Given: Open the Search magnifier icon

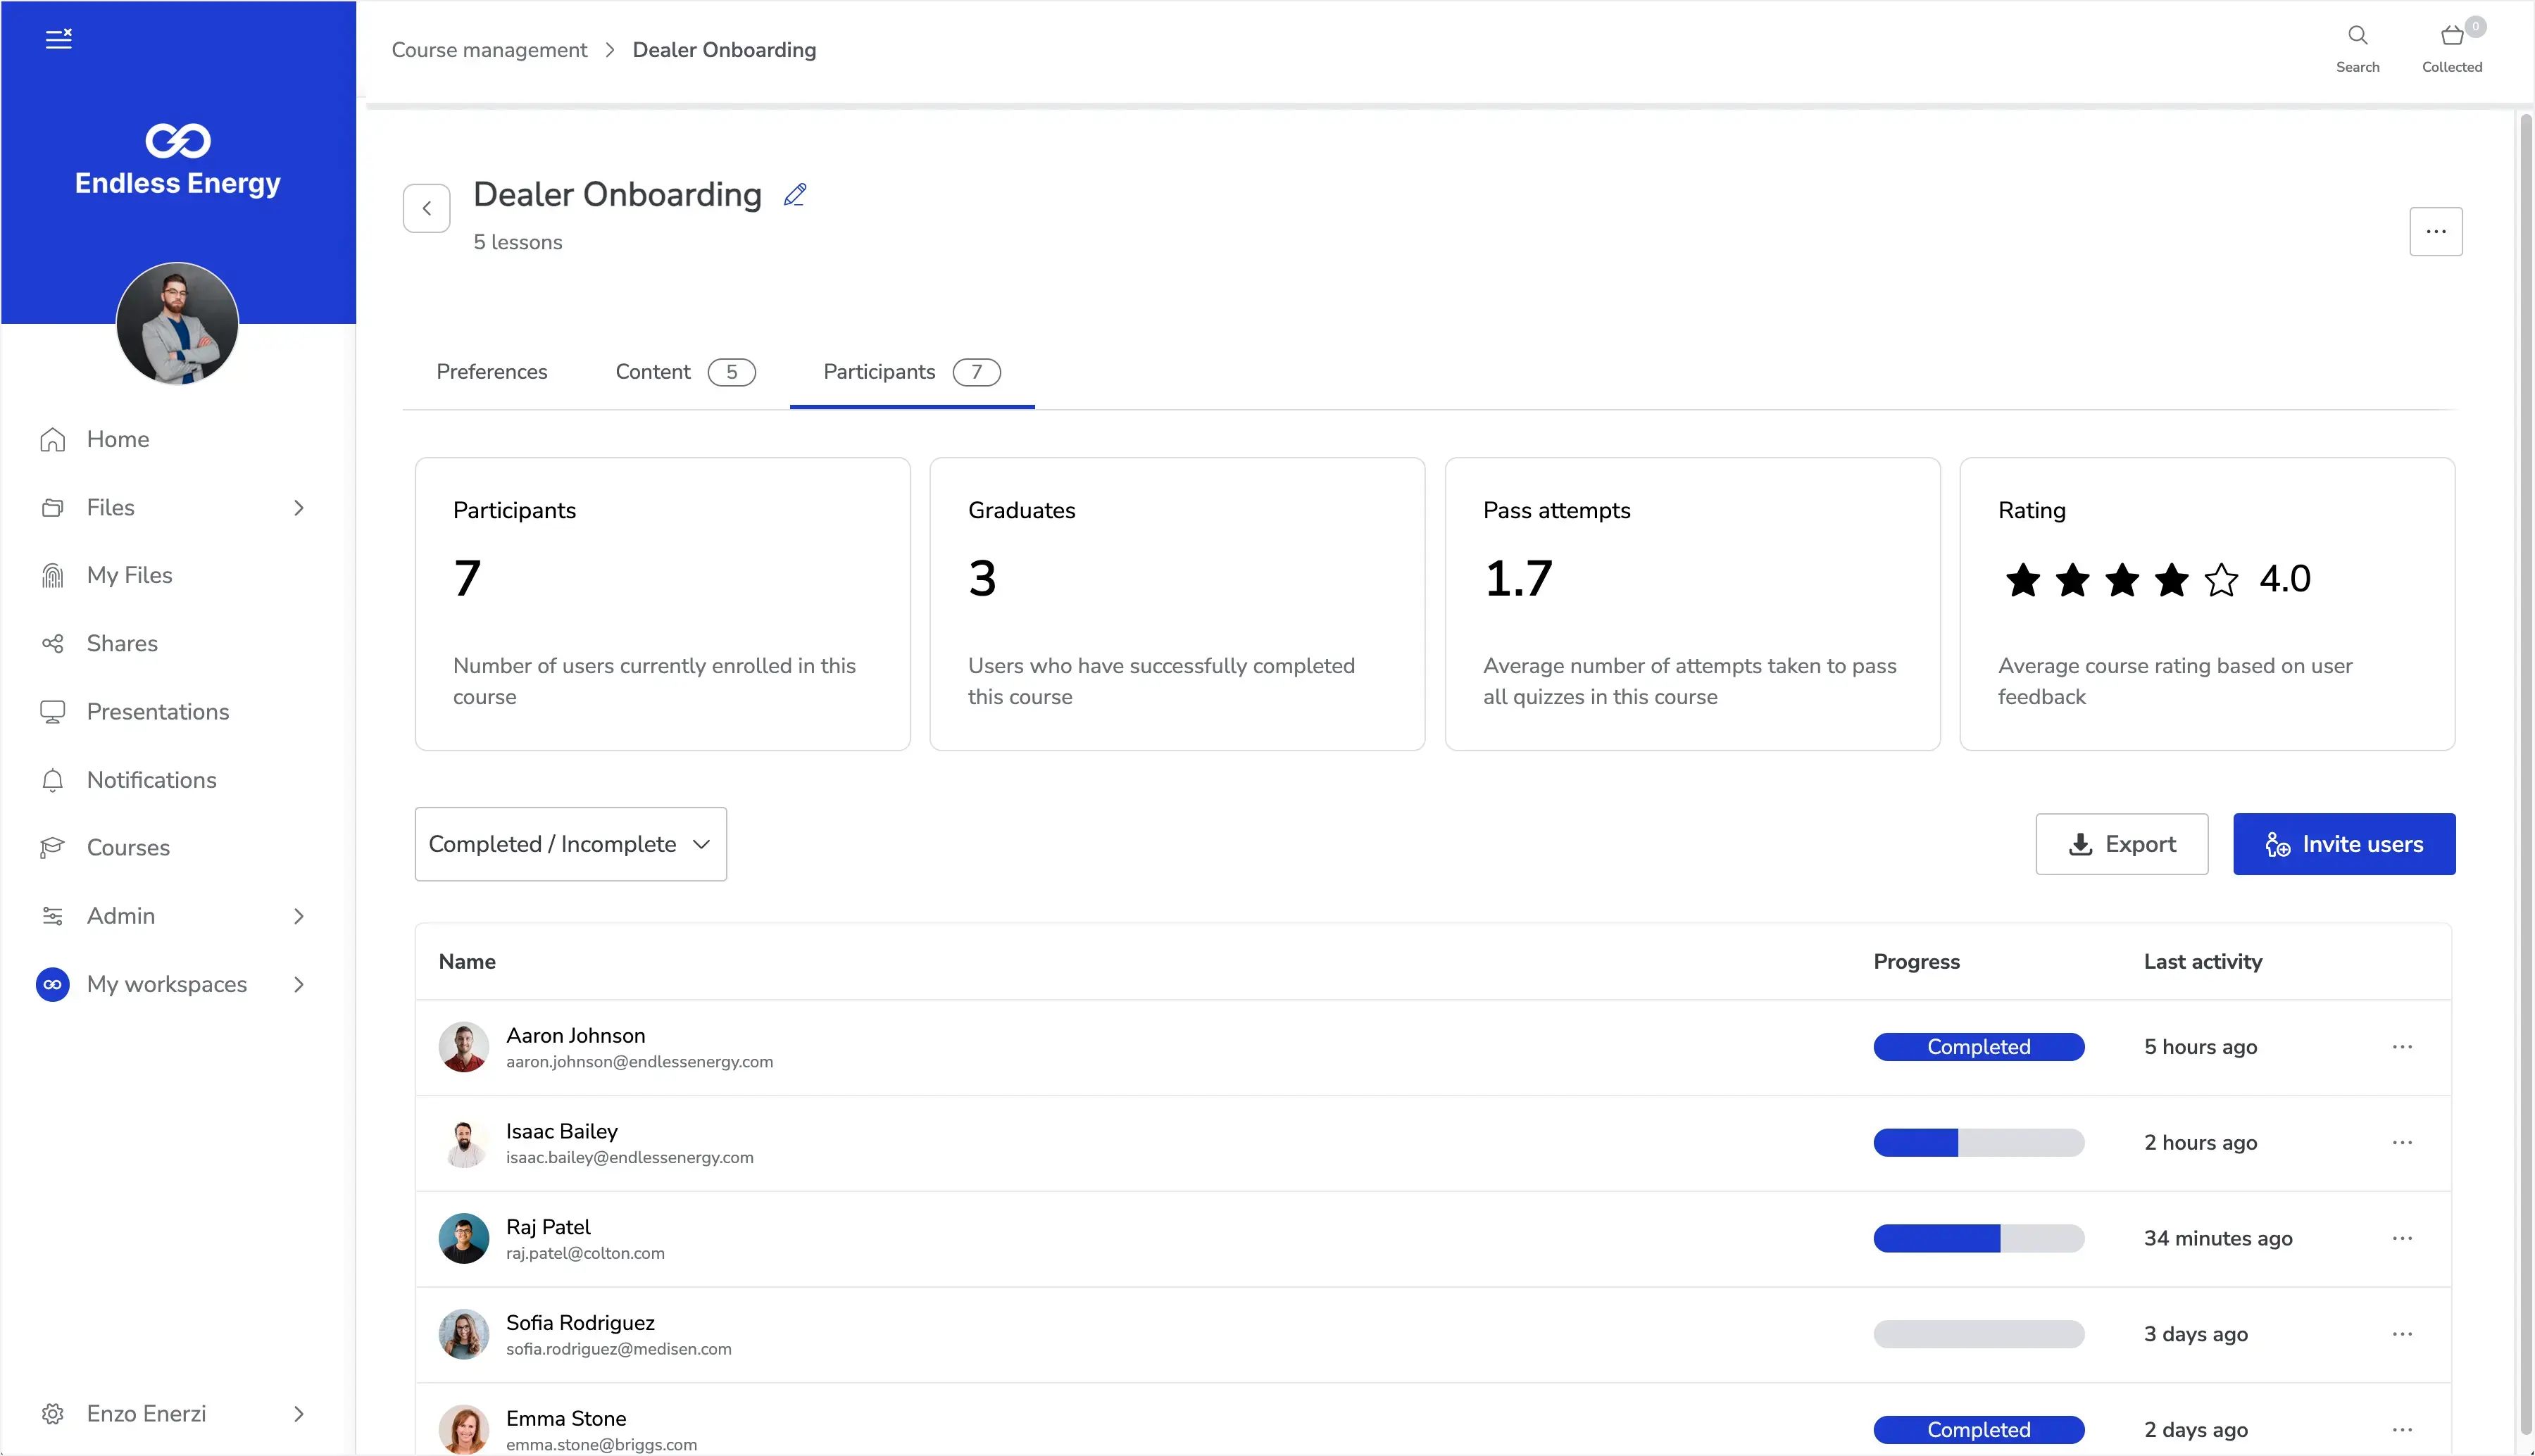Looking at the screenshot, I should coord(2357,36).
